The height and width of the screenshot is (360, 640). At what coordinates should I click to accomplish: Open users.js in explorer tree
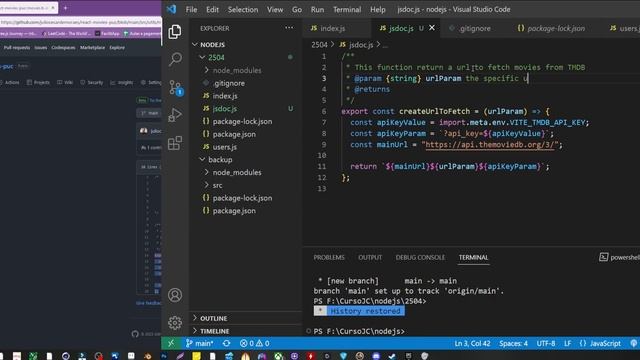[x=245, y=147]
